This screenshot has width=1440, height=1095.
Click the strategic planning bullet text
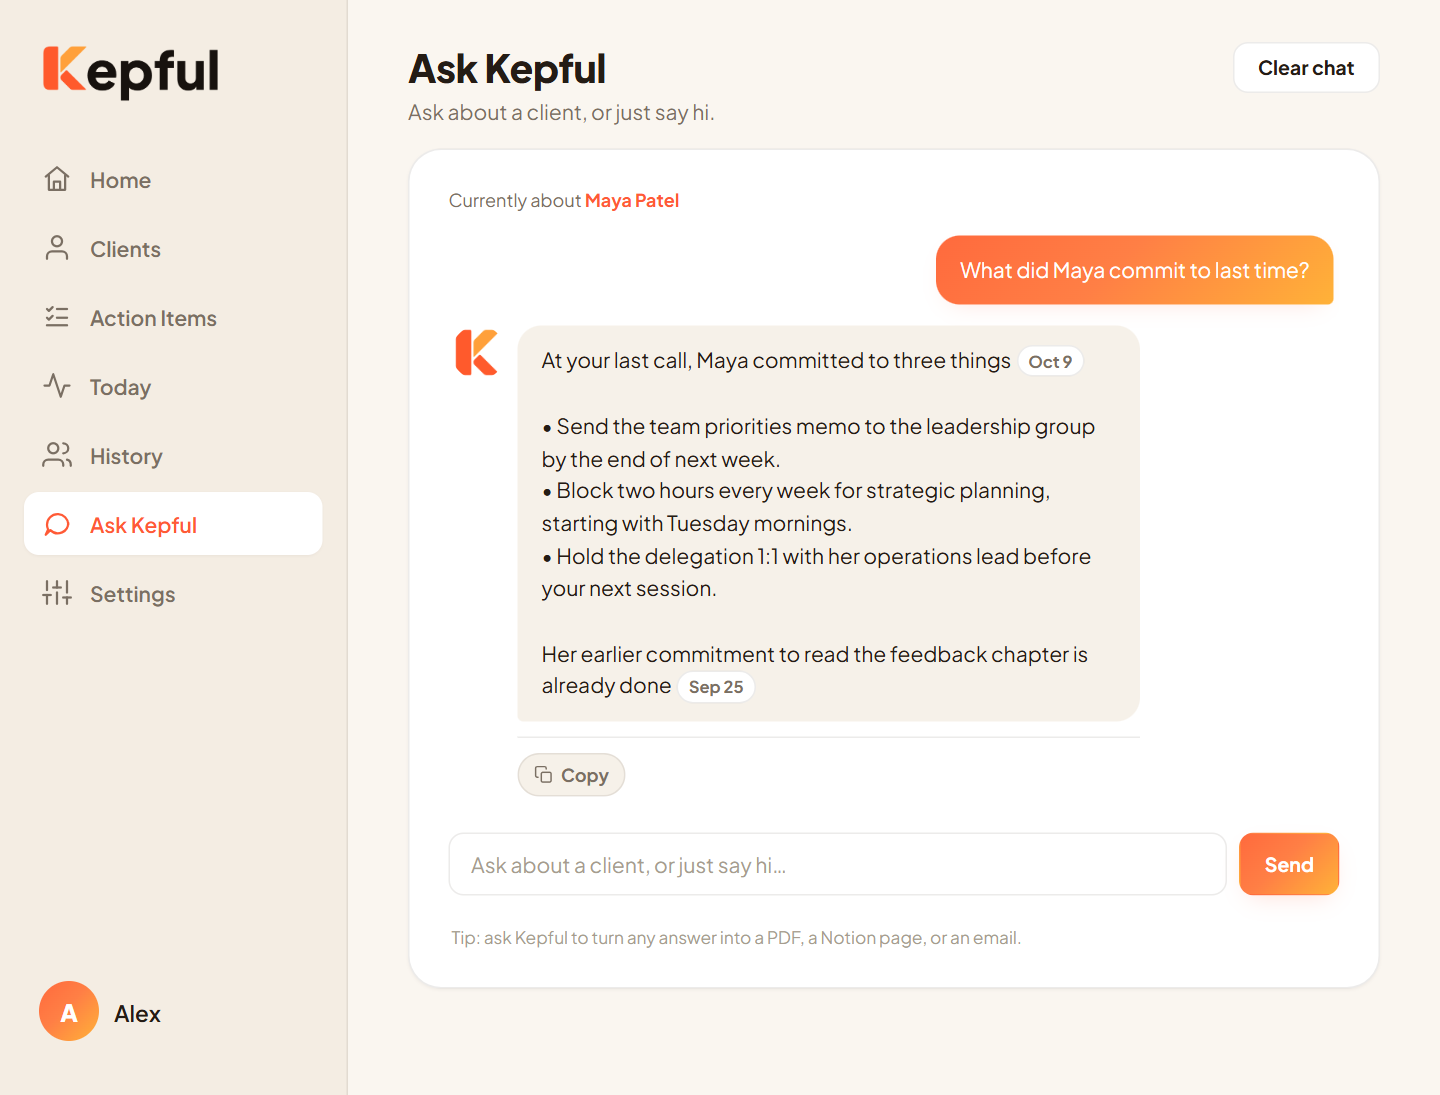tap(796, 507)
